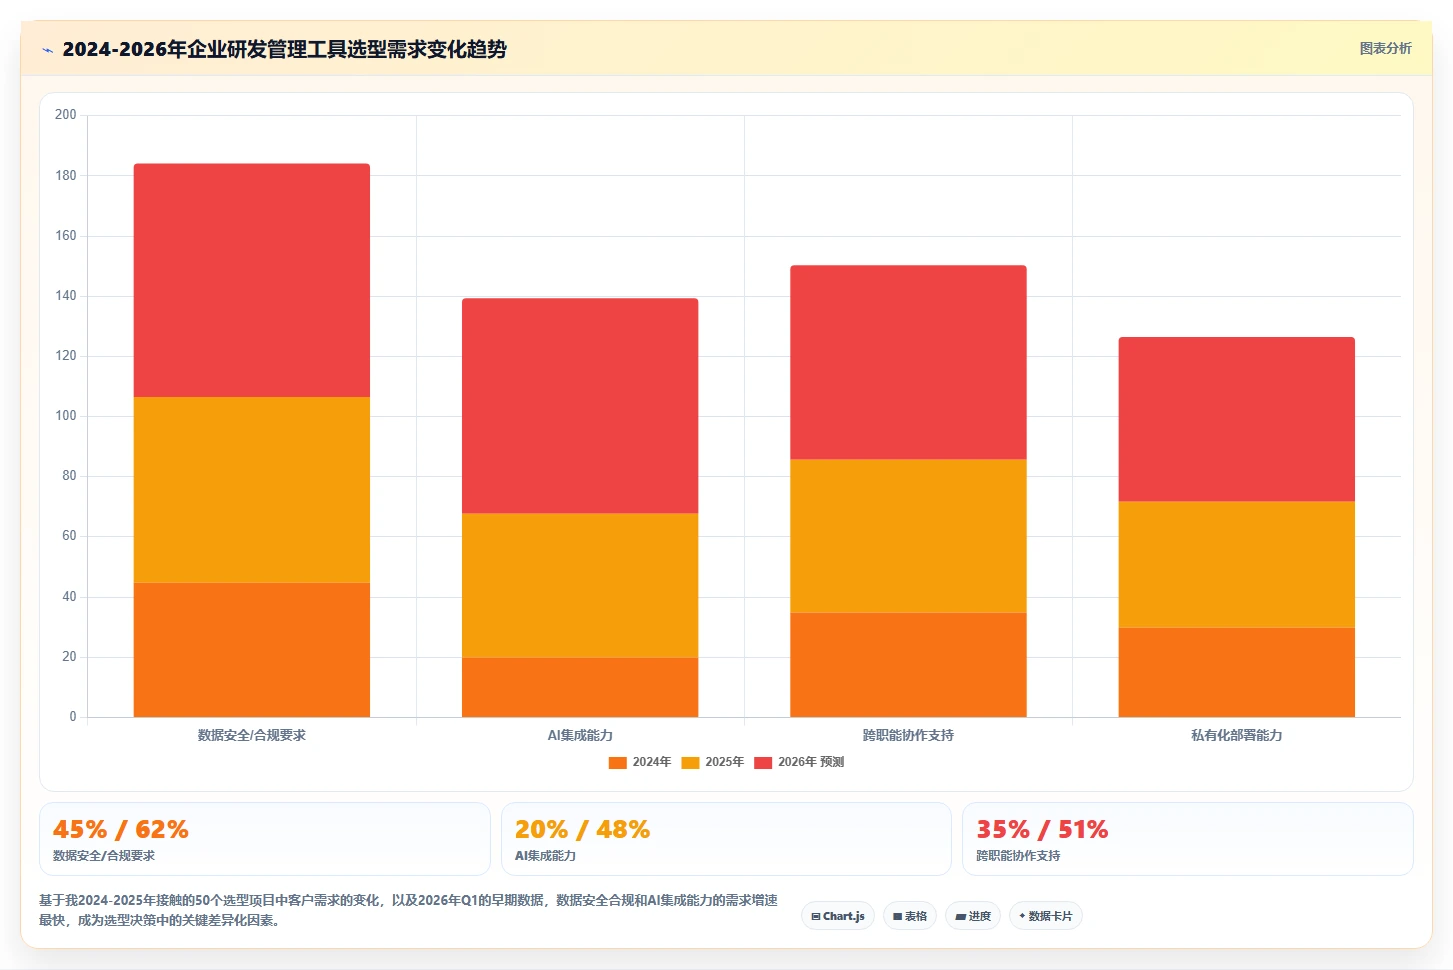Click the 20% / 48% stat card
This screenshot has width=1453, height=970.
[726, 839]
